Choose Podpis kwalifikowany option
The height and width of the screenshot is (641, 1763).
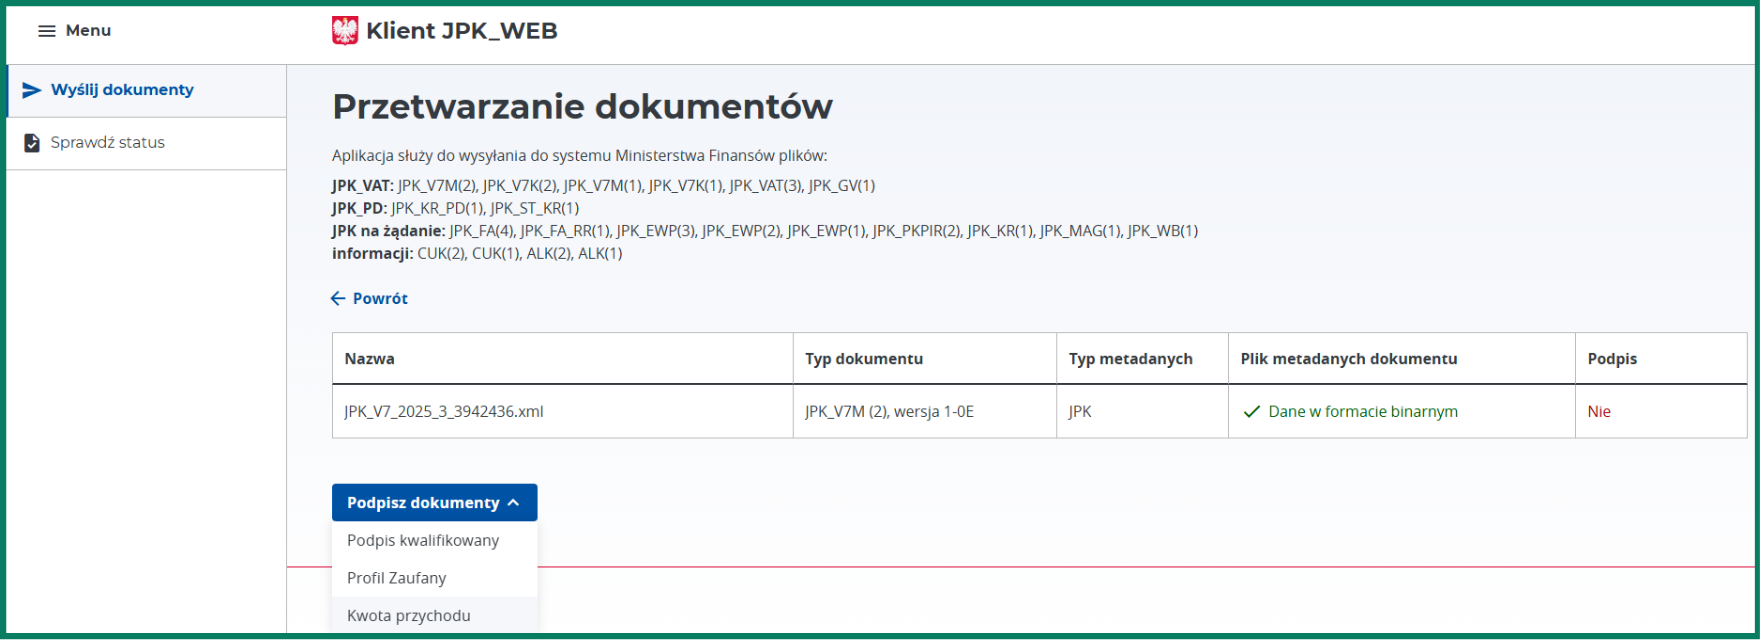click(x=434, y=541)
